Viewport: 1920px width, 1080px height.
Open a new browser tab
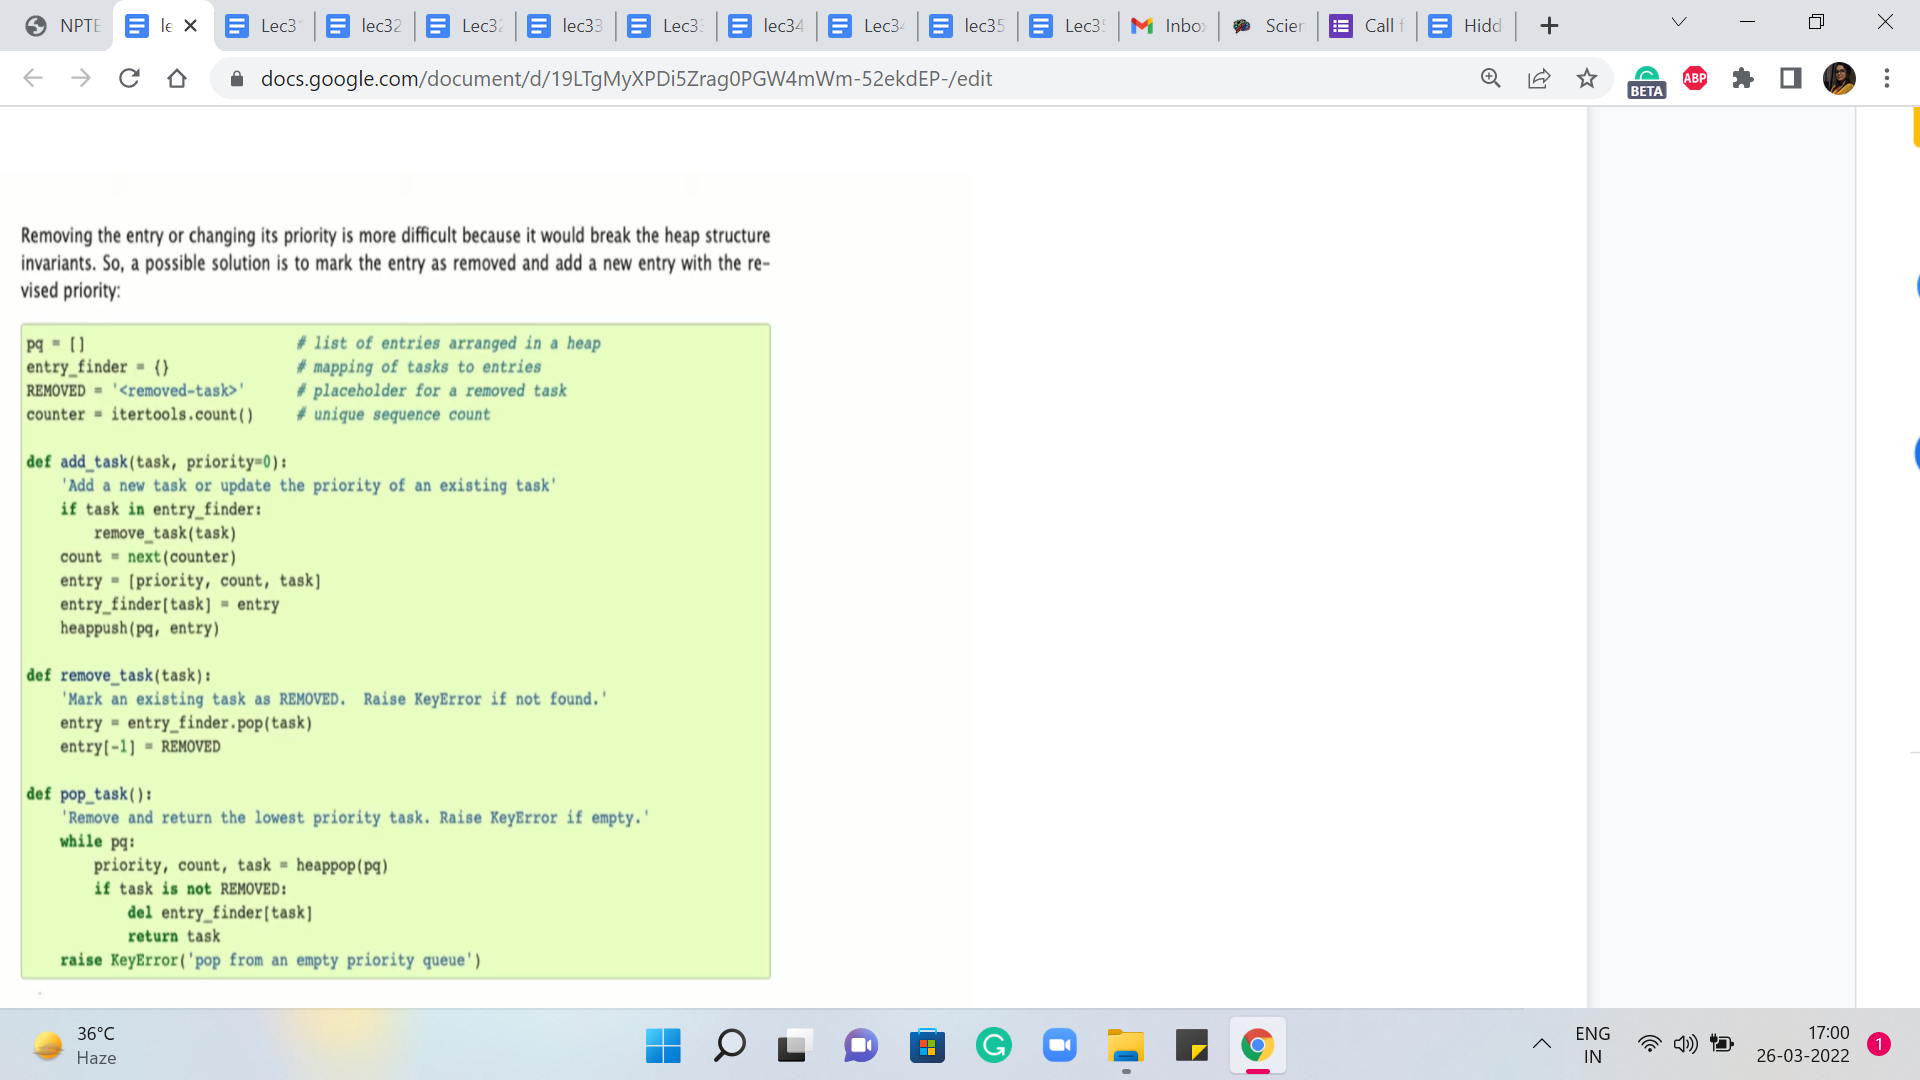(x=1549, y=26)
